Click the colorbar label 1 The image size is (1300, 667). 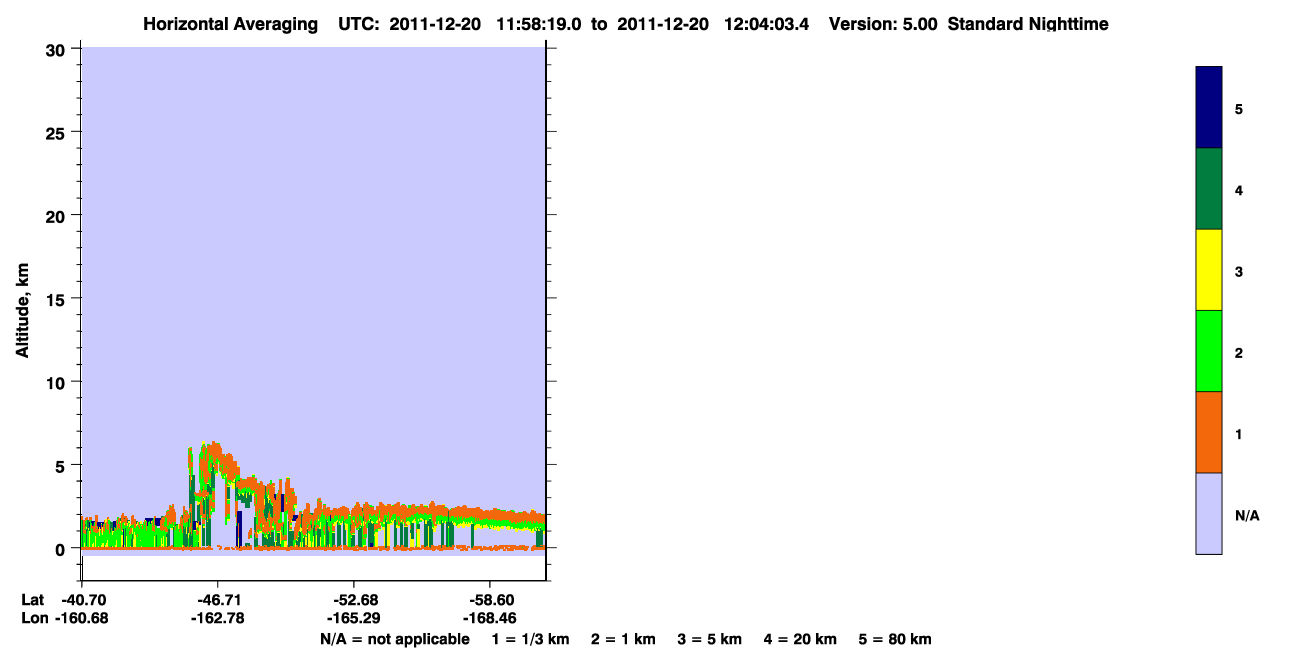pyautogui.click(x=1239, y=434)
